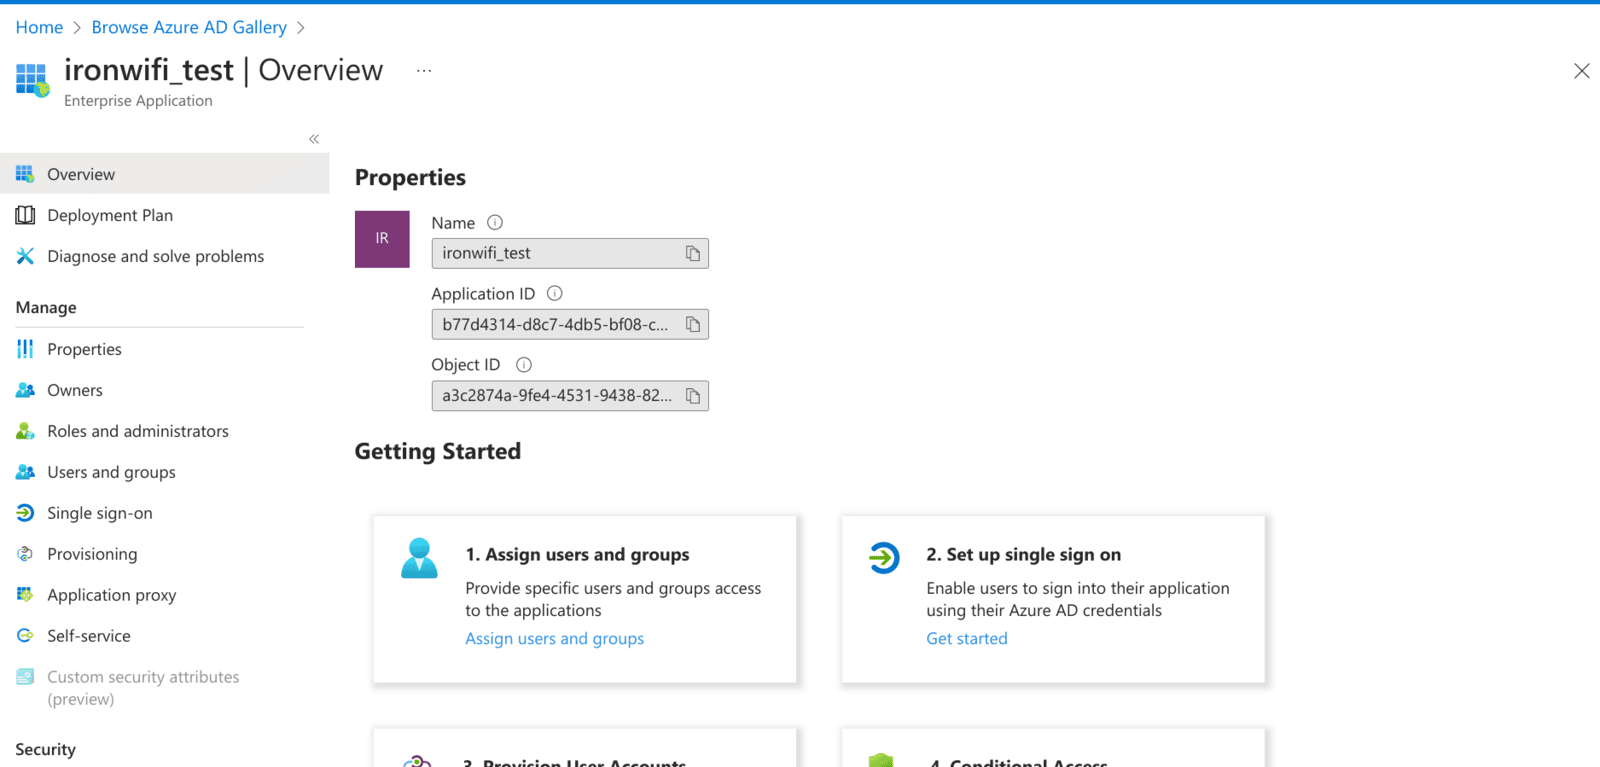Click the Assign users person icon card

[419, 558]
